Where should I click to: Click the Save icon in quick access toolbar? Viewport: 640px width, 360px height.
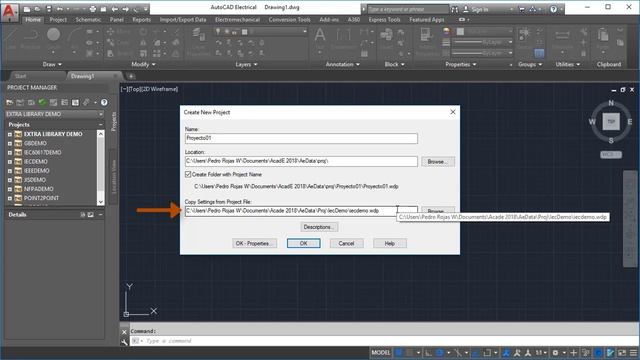[x=49, y=9]
